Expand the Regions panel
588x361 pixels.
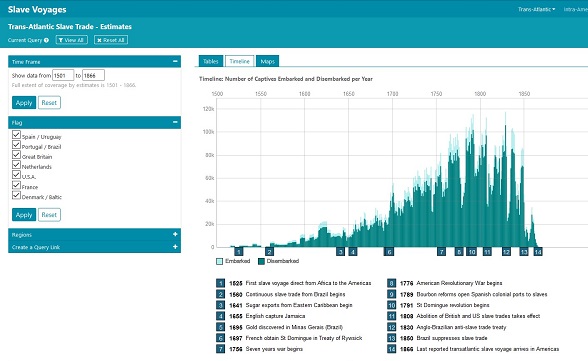click(x=175, y=234)
